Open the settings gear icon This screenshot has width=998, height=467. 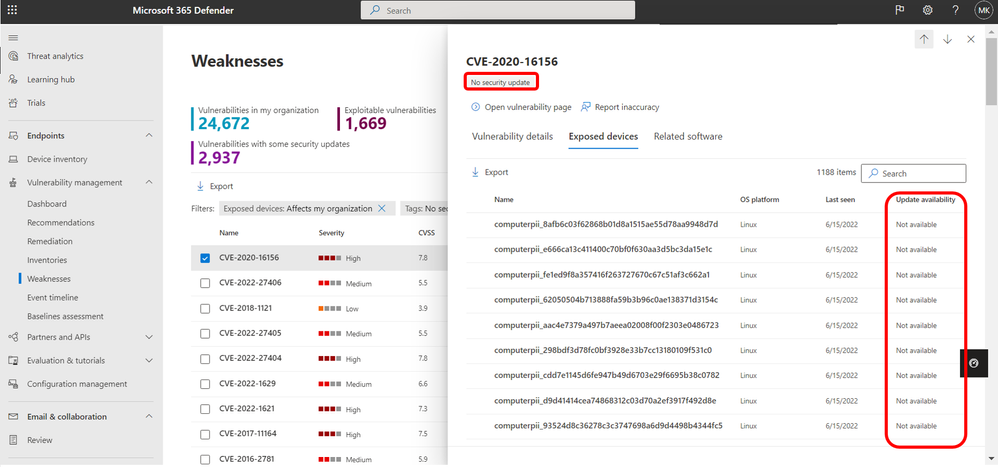click(x=927, y=10)
